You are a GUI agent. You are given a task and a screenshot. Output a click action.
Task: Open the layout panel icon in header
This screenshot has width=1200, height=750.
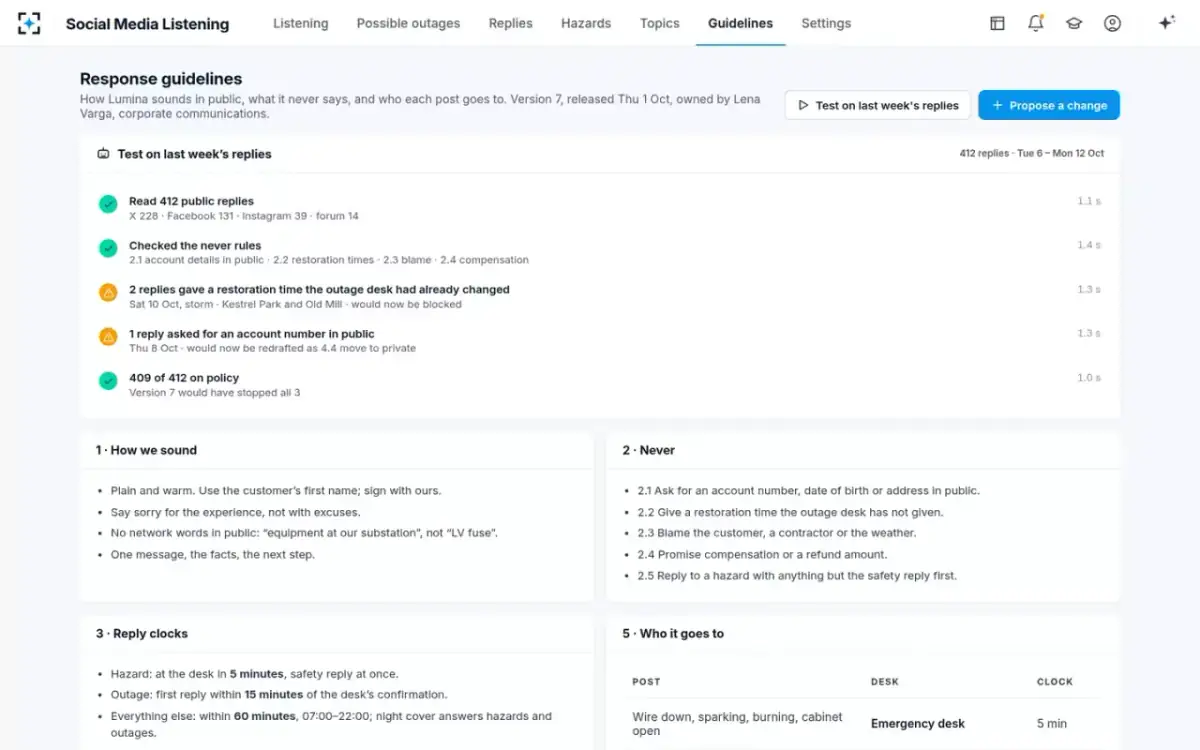[997, 23]
